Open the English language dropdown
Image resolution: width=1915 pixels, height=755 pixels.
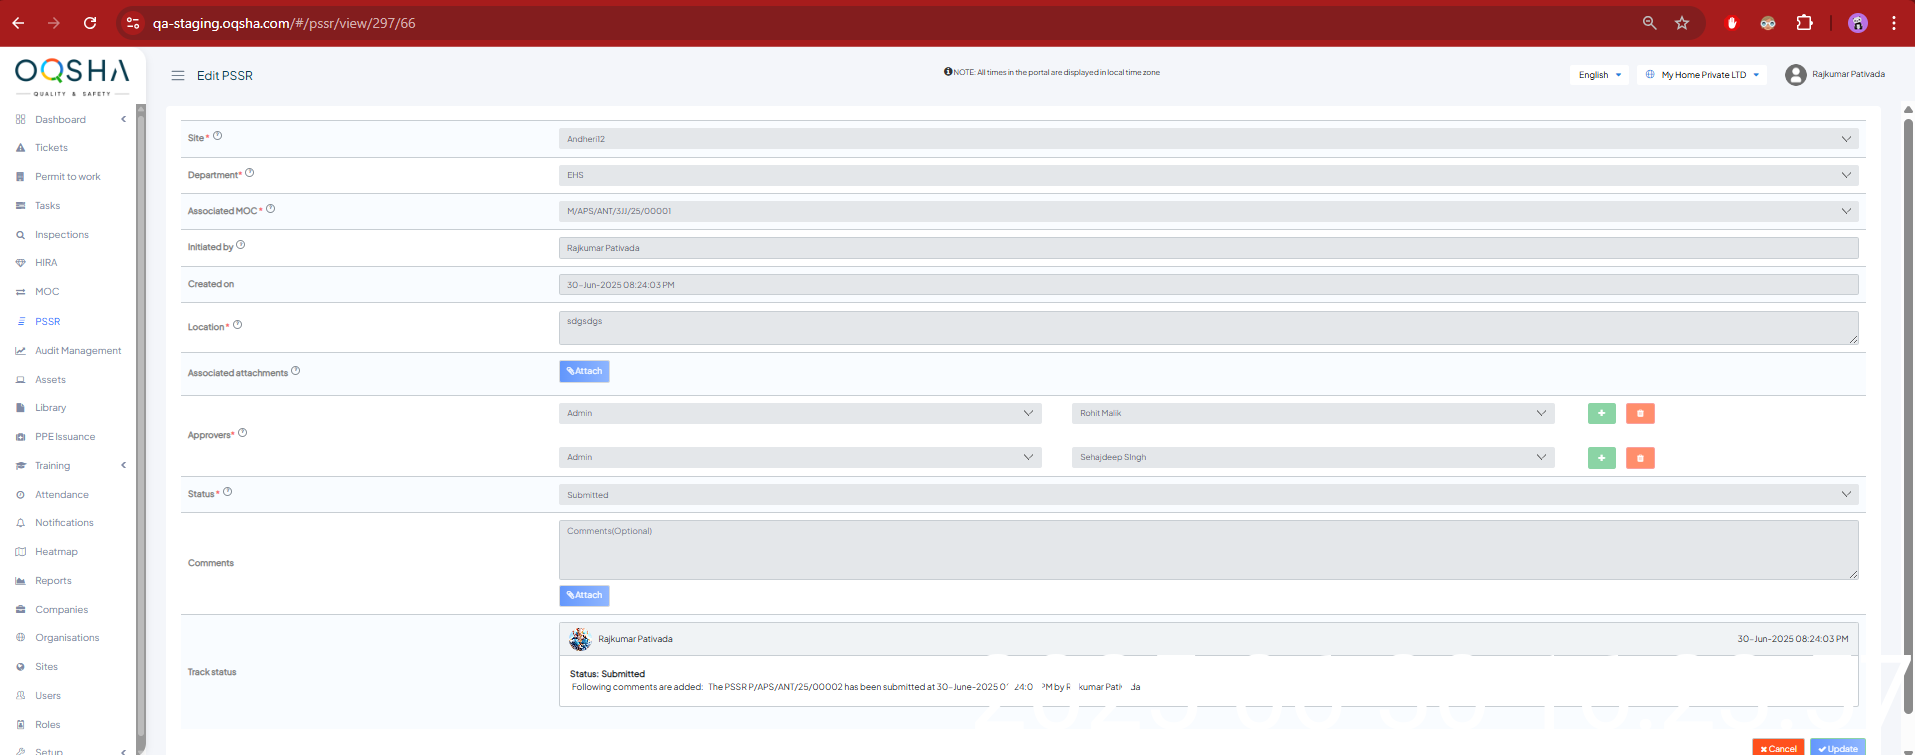point(1599,75)
